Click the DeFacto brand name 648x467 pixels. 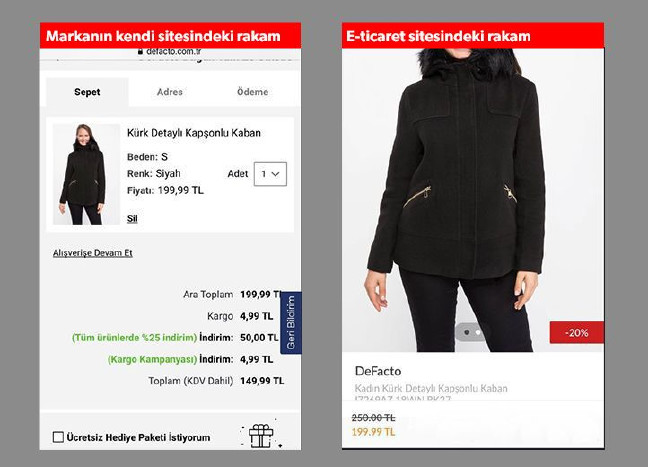tap(378, 371)
